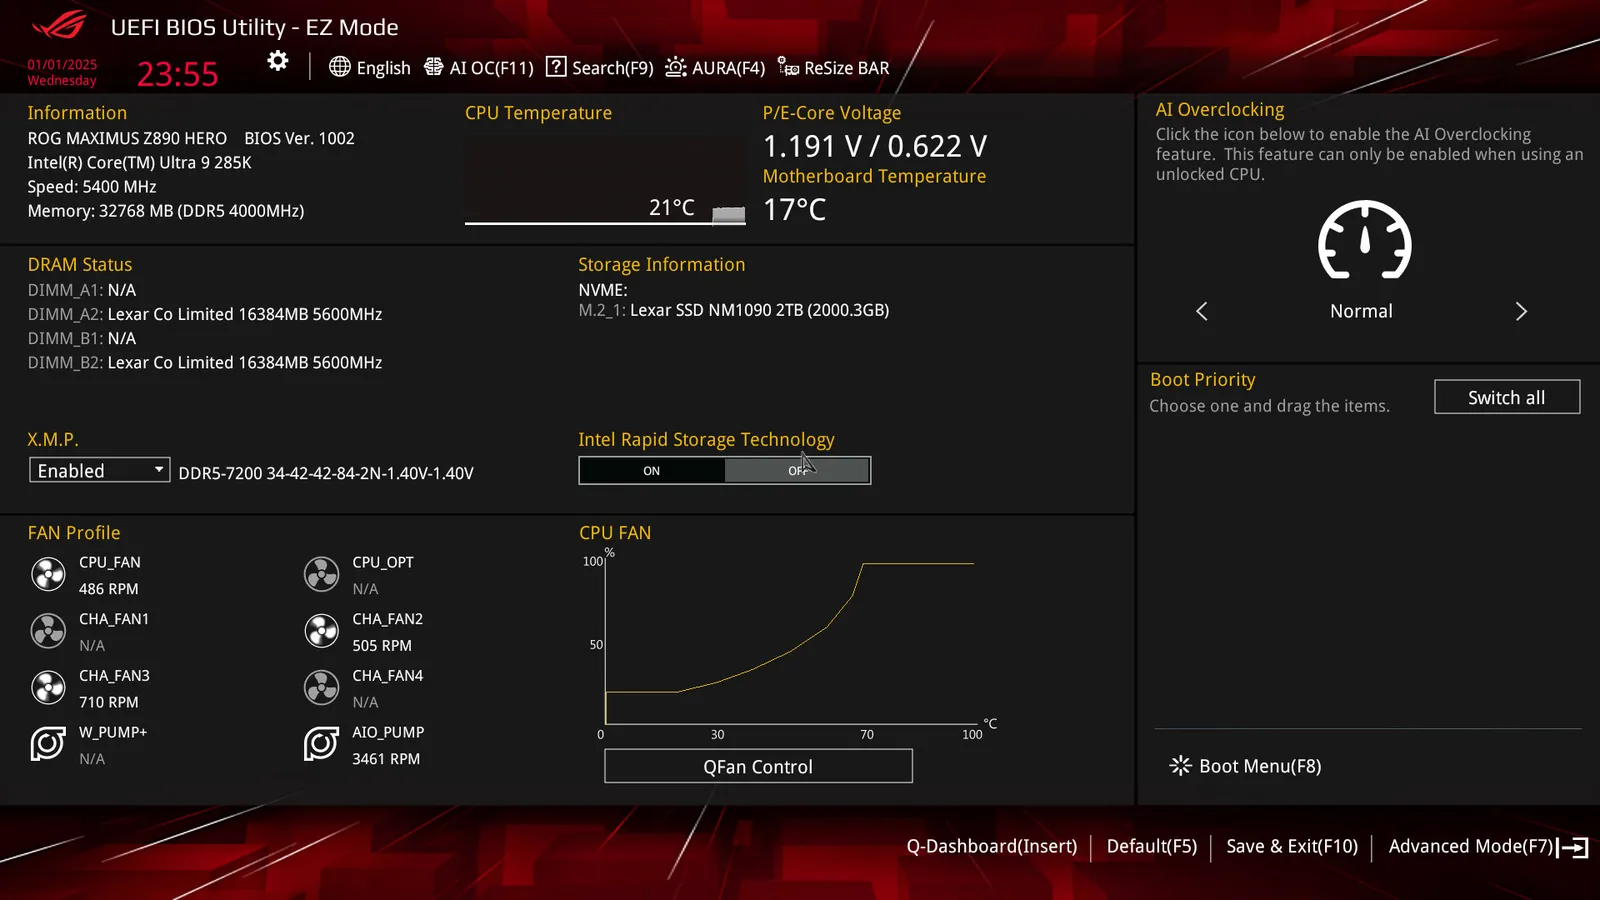Viewport: 1600px width, 900px height.
Task: Click DIMM_B2 Lexar memory entry
Action: (x=205, y=362)
